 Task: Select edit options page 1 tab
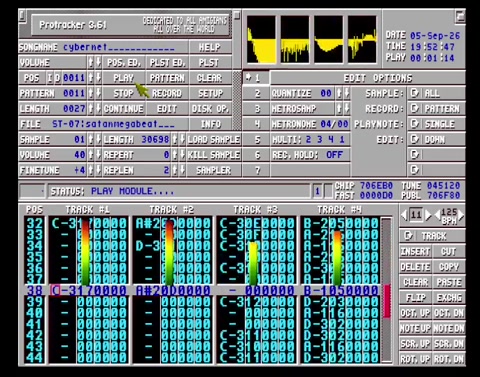point(256,78)
